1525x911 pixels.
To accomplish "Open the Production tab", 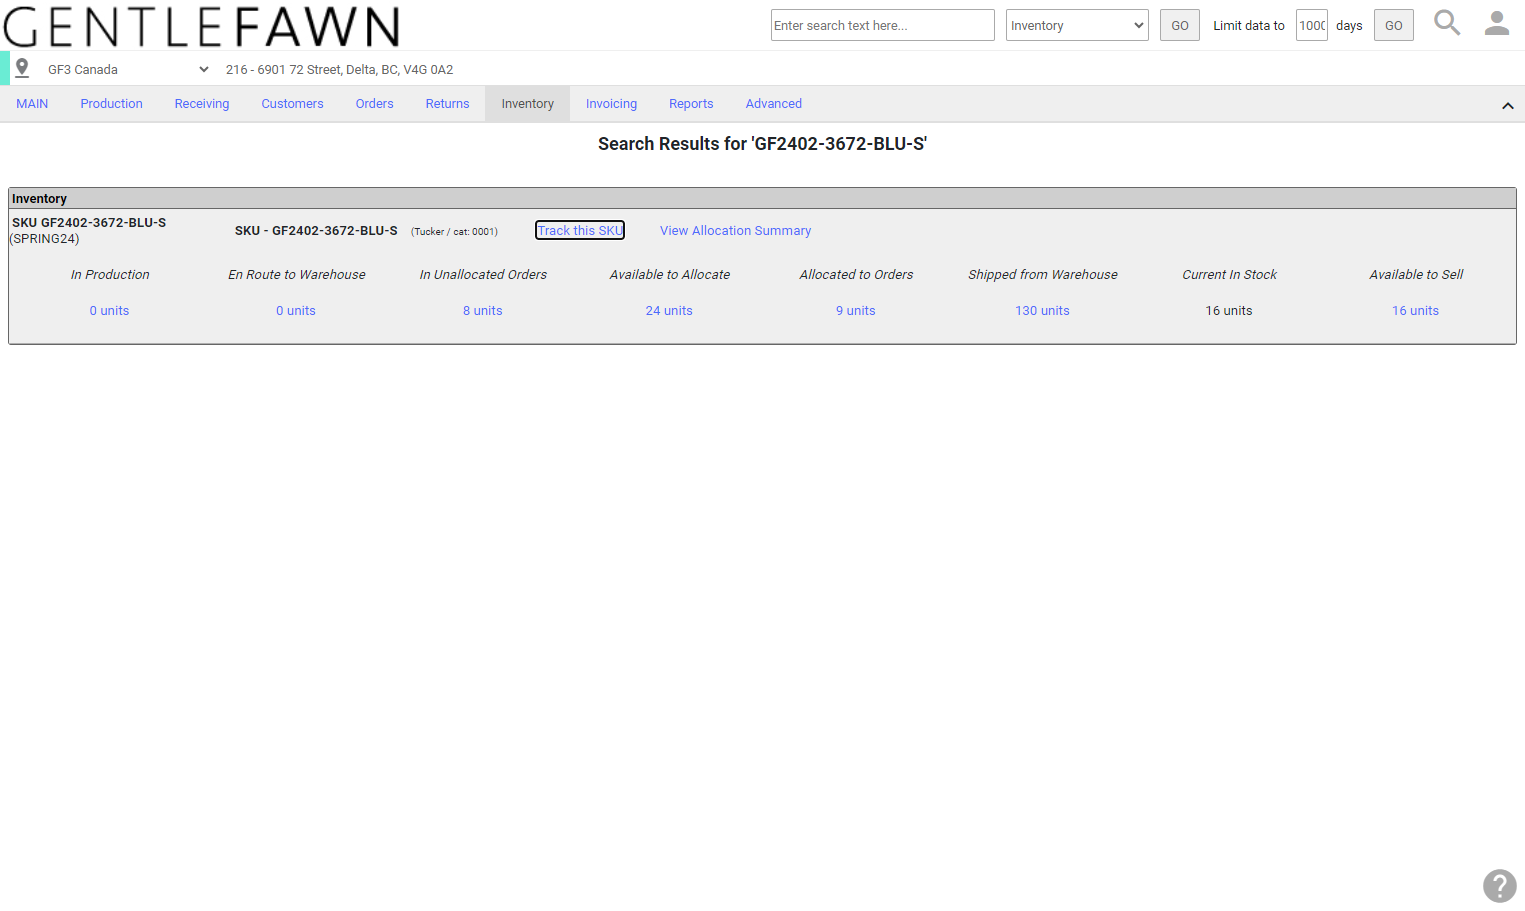I will [111, 104].
